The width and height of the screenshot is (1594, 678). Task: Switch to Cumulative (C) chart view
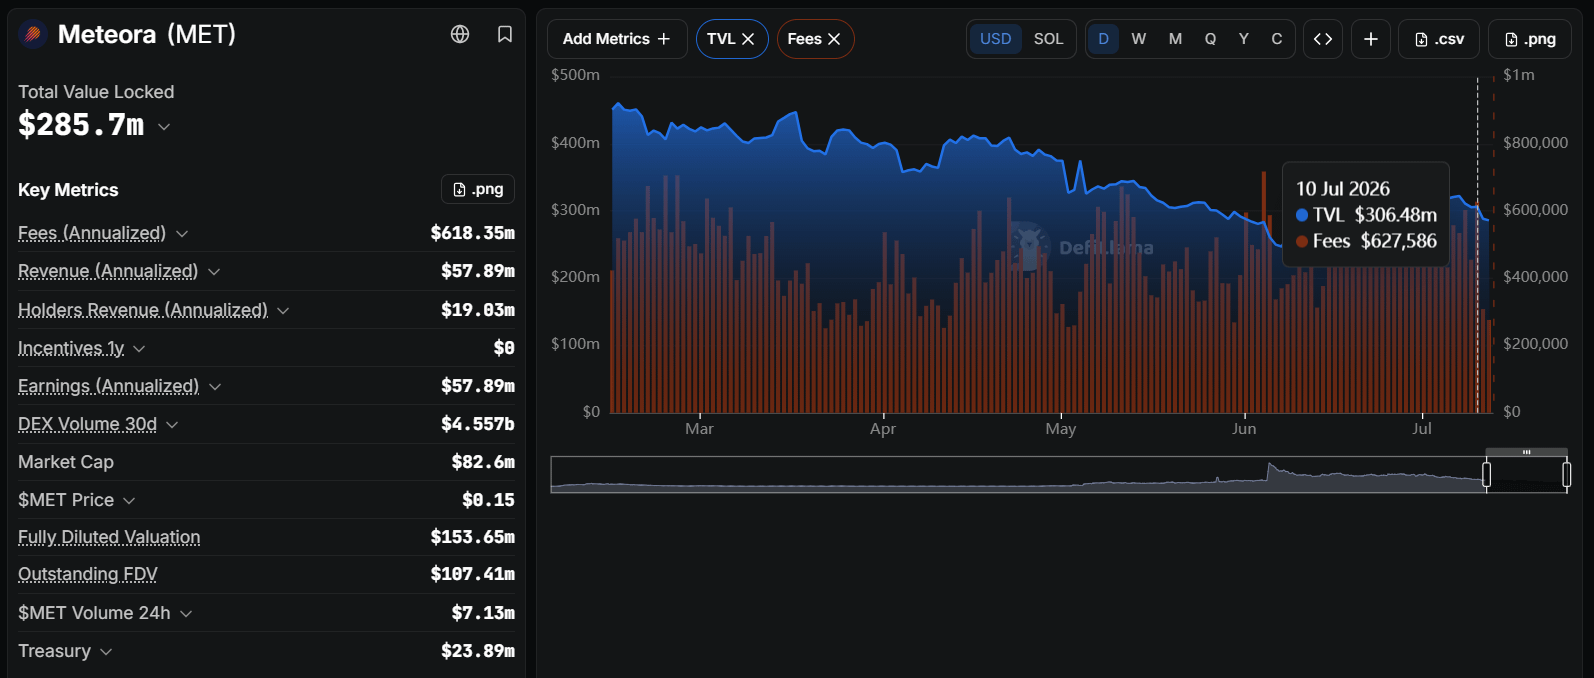[x=1276, y=39]
